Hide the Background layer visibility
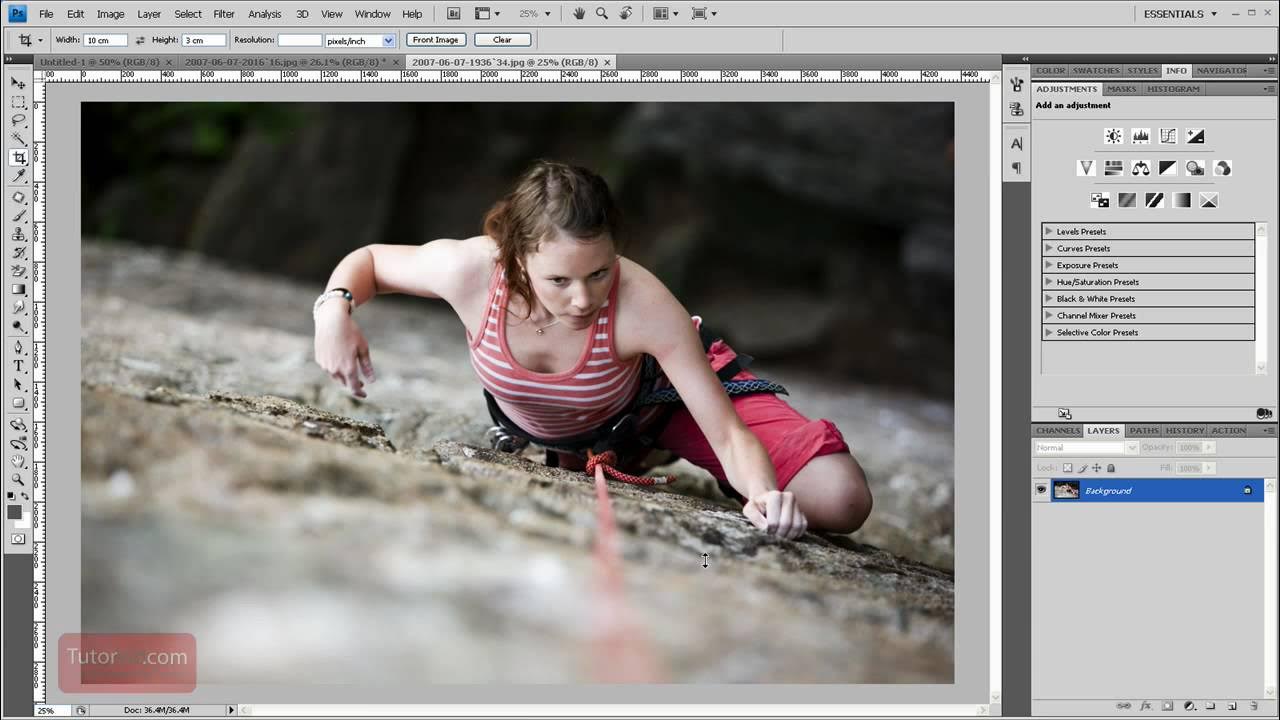Viewport: 1280px width, 720px height. pos(1041,490)
